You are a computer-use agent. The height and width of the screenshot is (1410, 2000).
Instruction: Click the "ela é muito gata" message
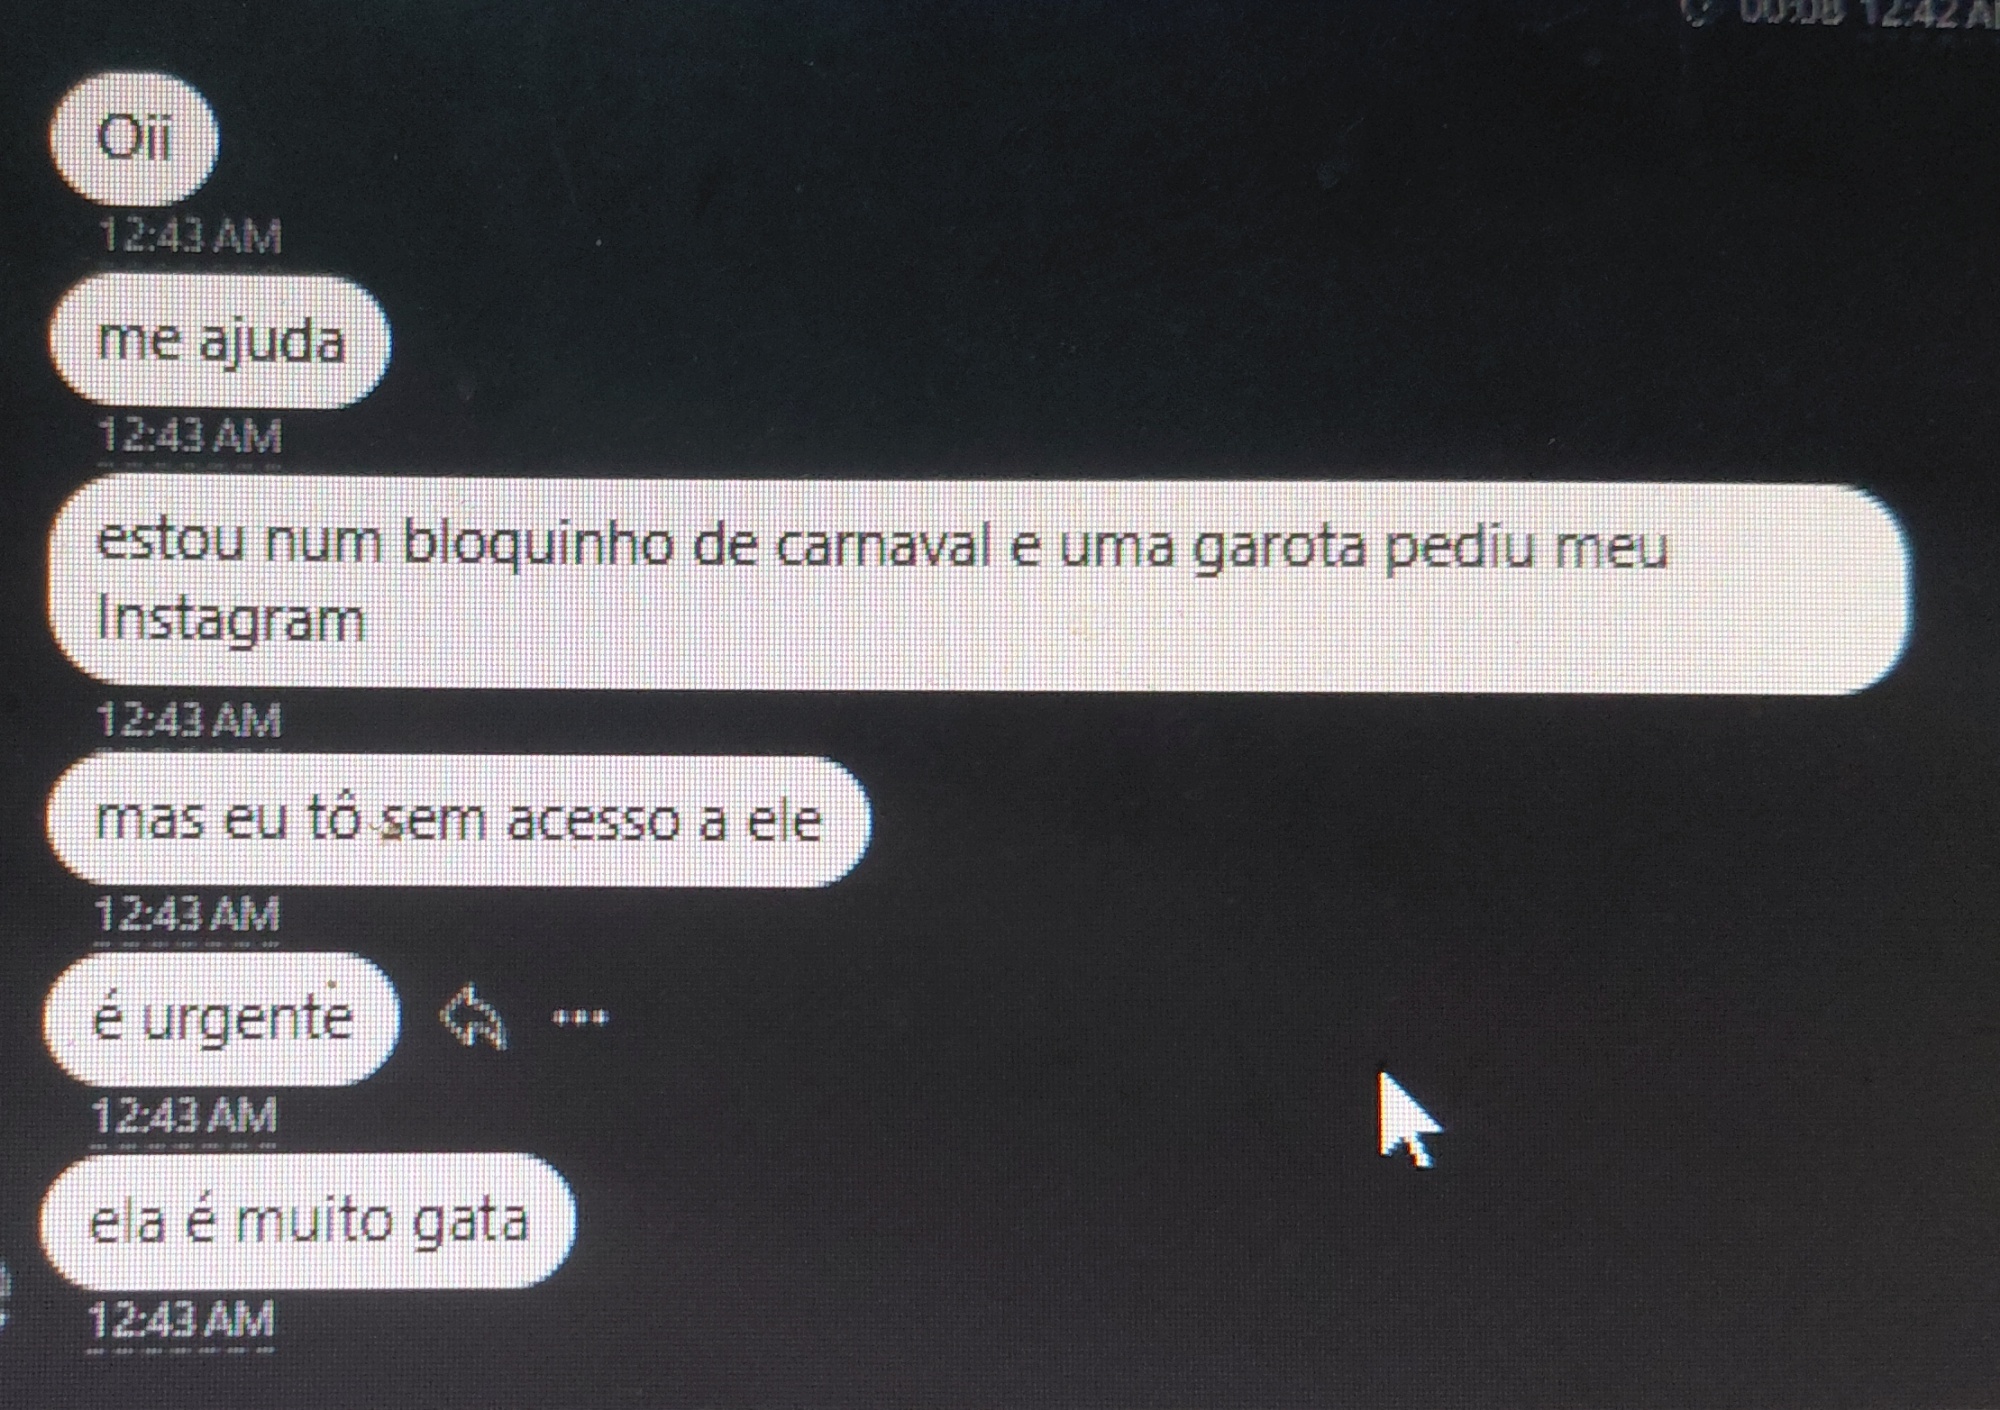[x=308, y=1221]
